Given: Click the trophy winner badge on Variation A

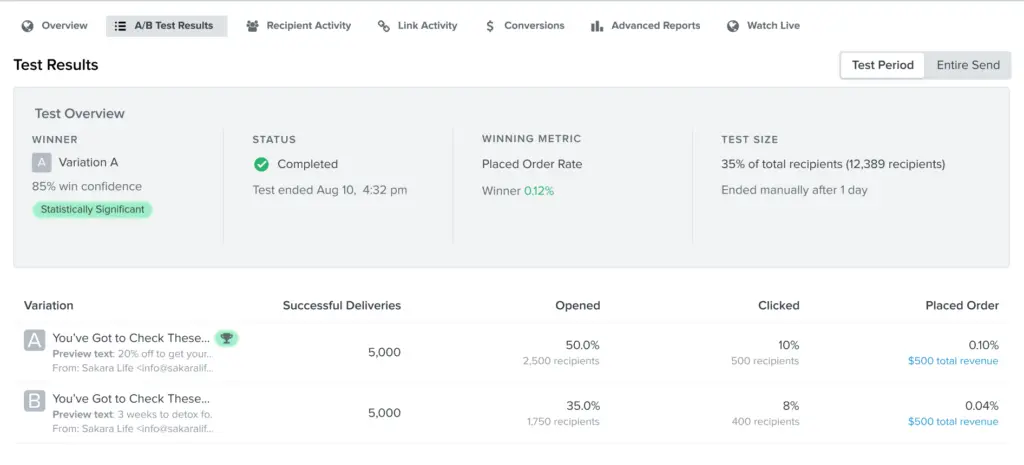Looking at the screenshot, I should coord(227,338).
